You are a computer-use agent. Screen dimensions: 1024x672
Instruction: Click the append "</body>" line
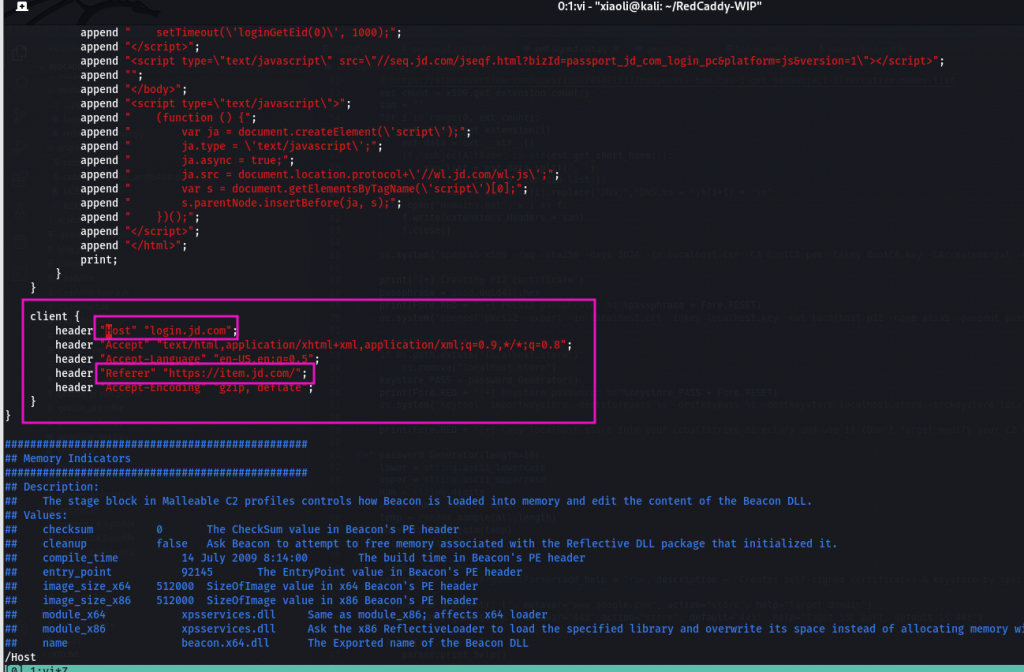pos(134,89)
